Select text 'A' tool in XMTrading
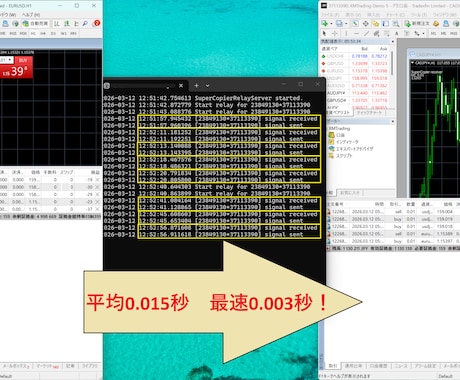The width and height of the screenshot is (460, 380). point(397,33)
